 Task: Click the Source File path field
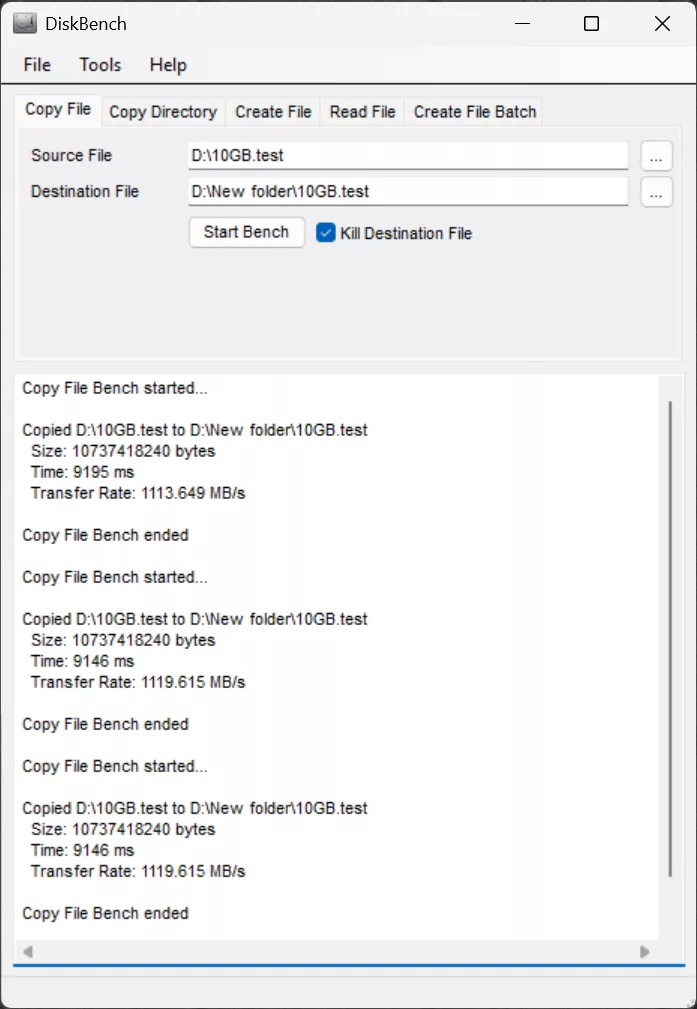[408, 156]
